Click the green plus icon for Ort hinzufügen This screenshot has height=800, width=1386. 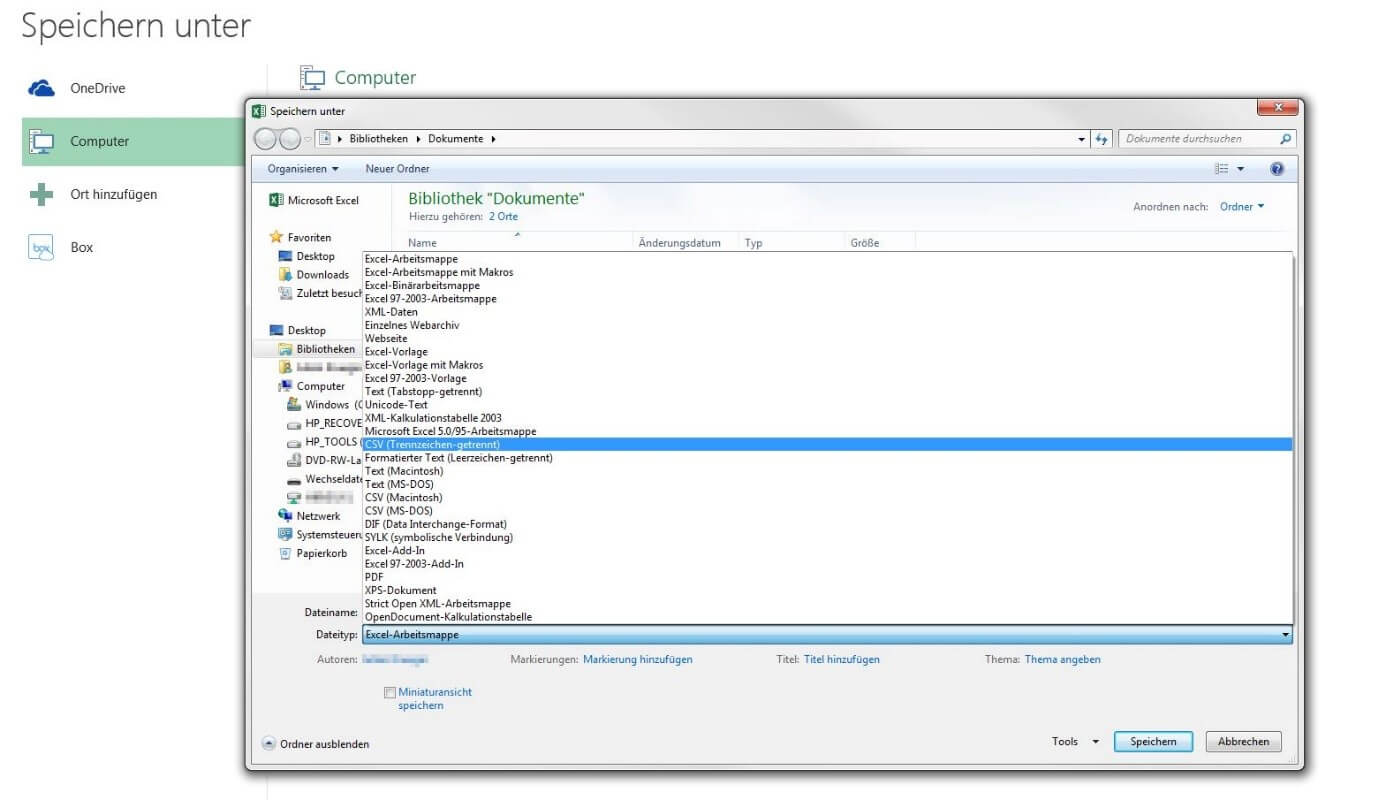41,194
